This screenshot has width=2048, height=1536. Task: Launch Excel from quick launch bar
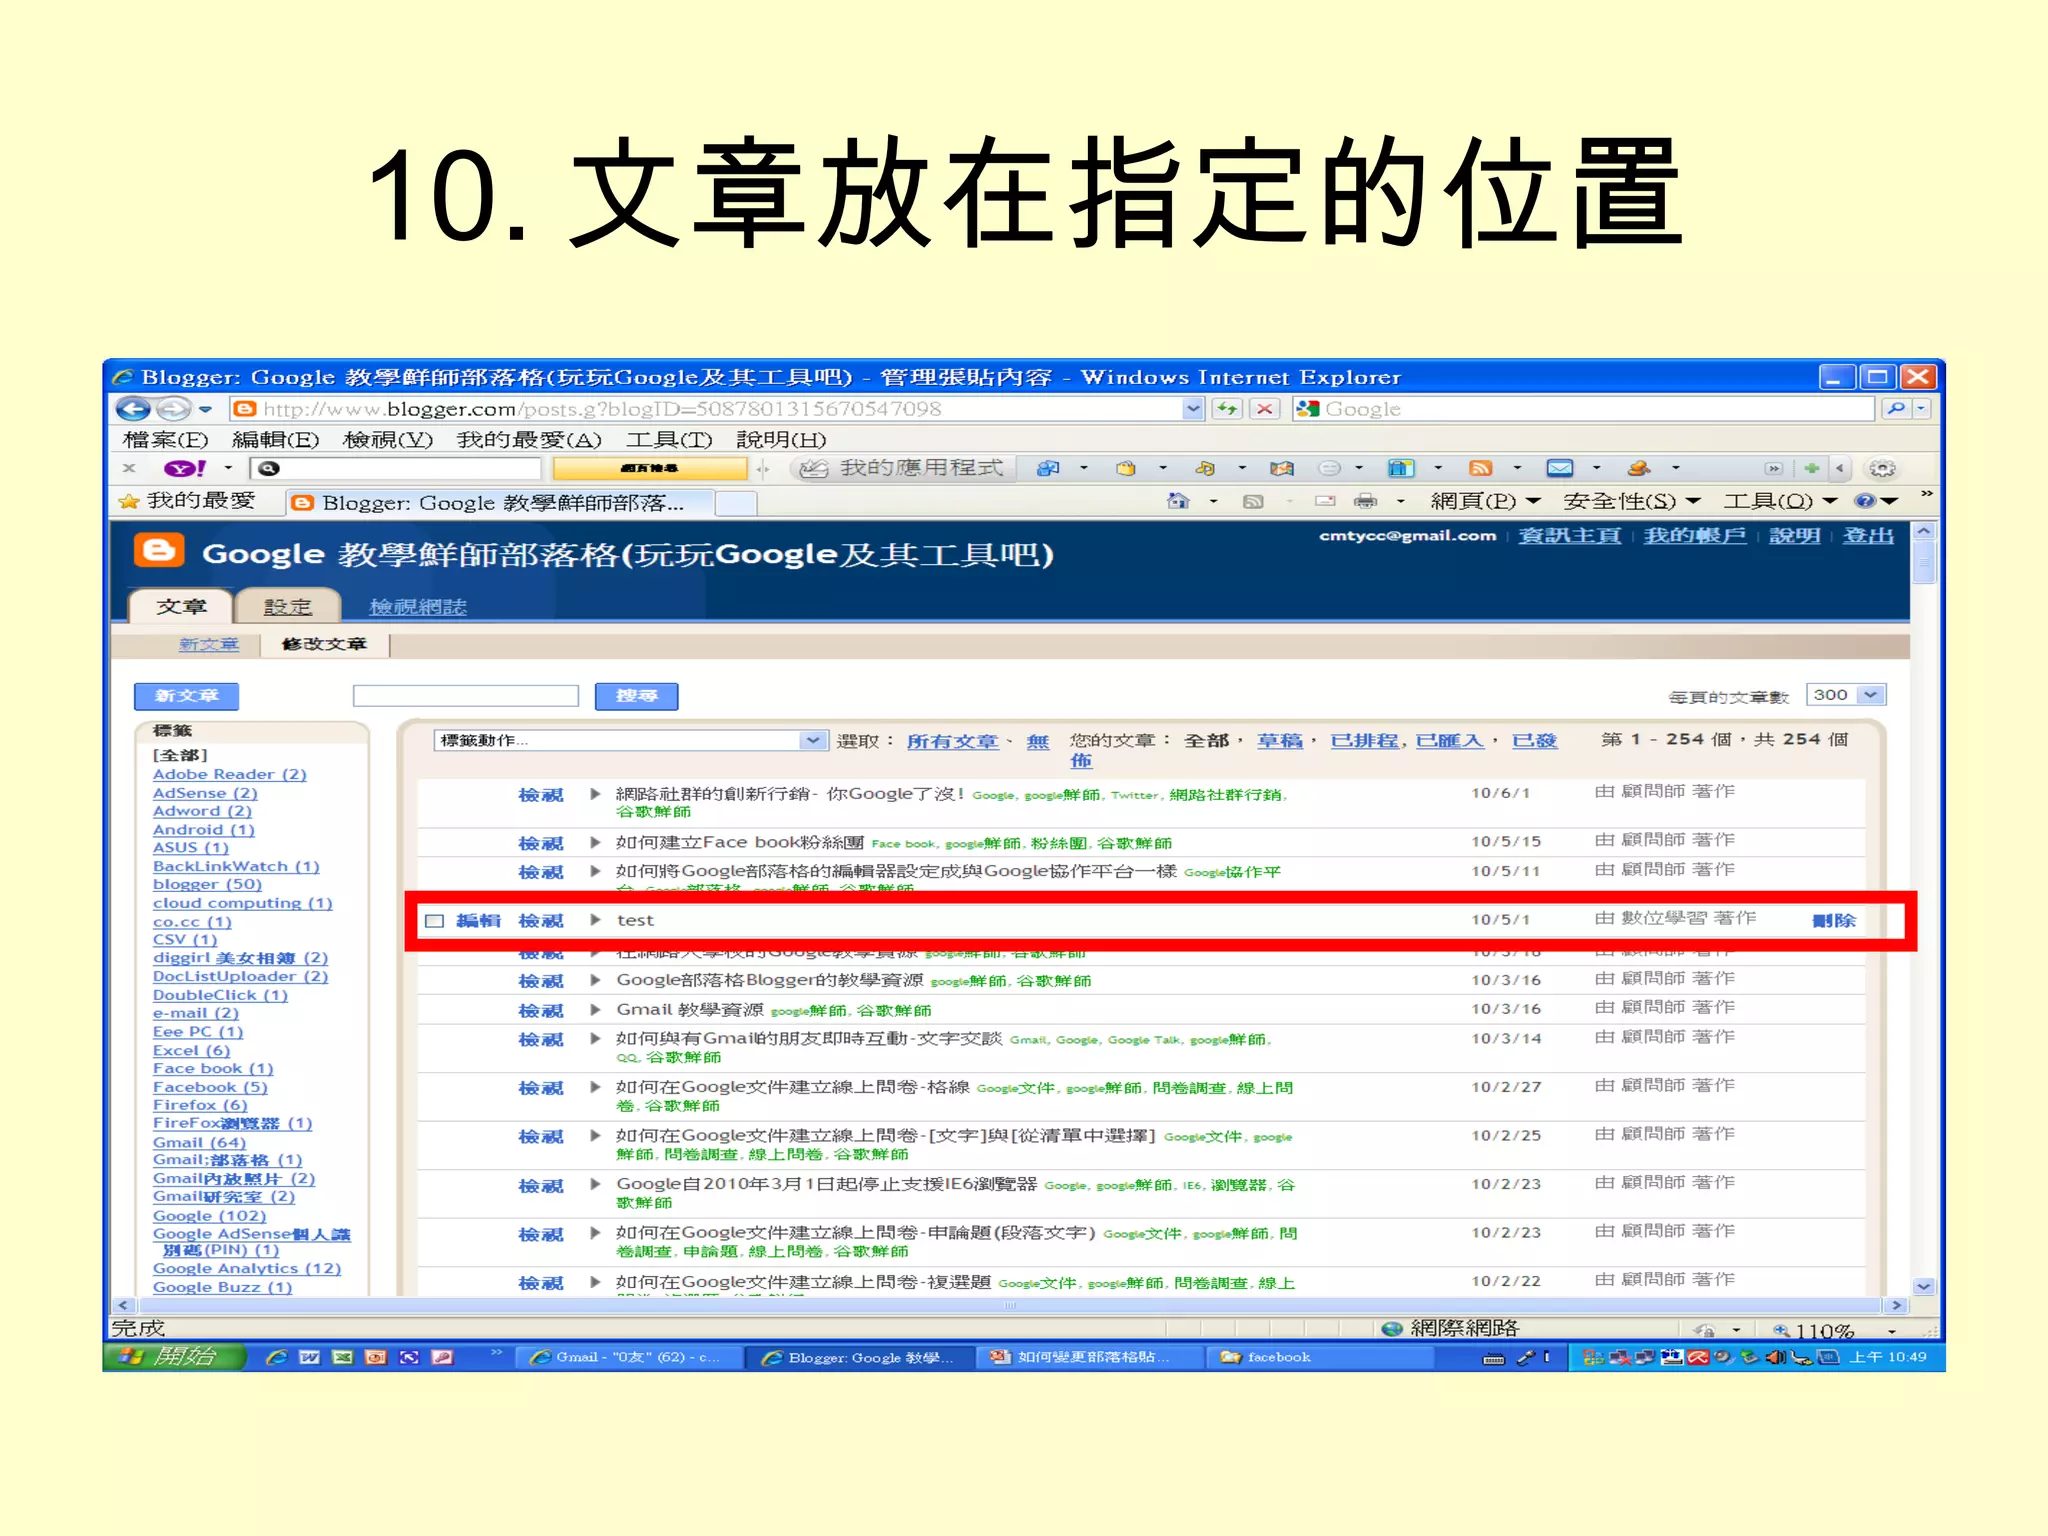click(x=342, y=1357)
